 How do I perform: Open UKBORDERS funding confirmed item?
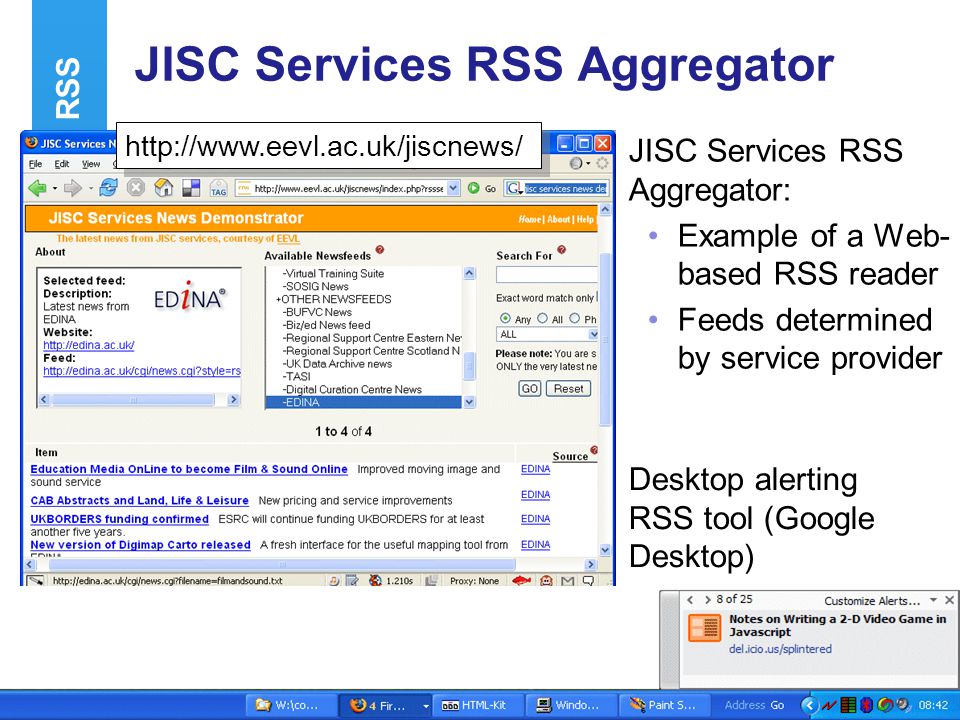pos(120,519)
